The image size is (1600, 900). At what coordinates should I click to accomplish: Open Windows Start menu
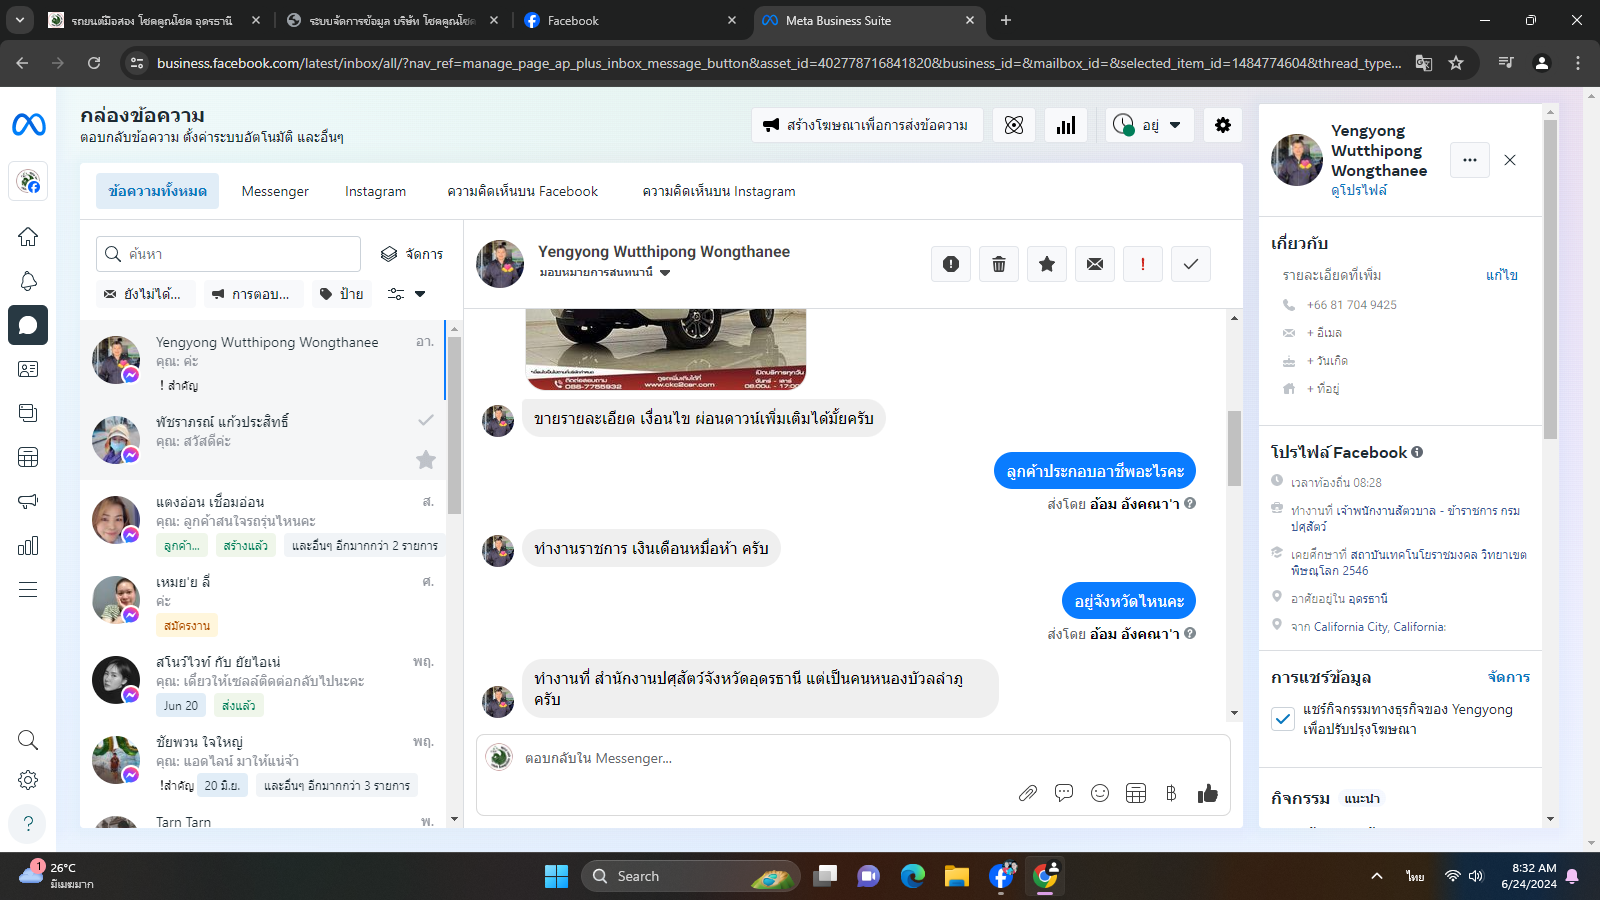click(x=556, y=876)
